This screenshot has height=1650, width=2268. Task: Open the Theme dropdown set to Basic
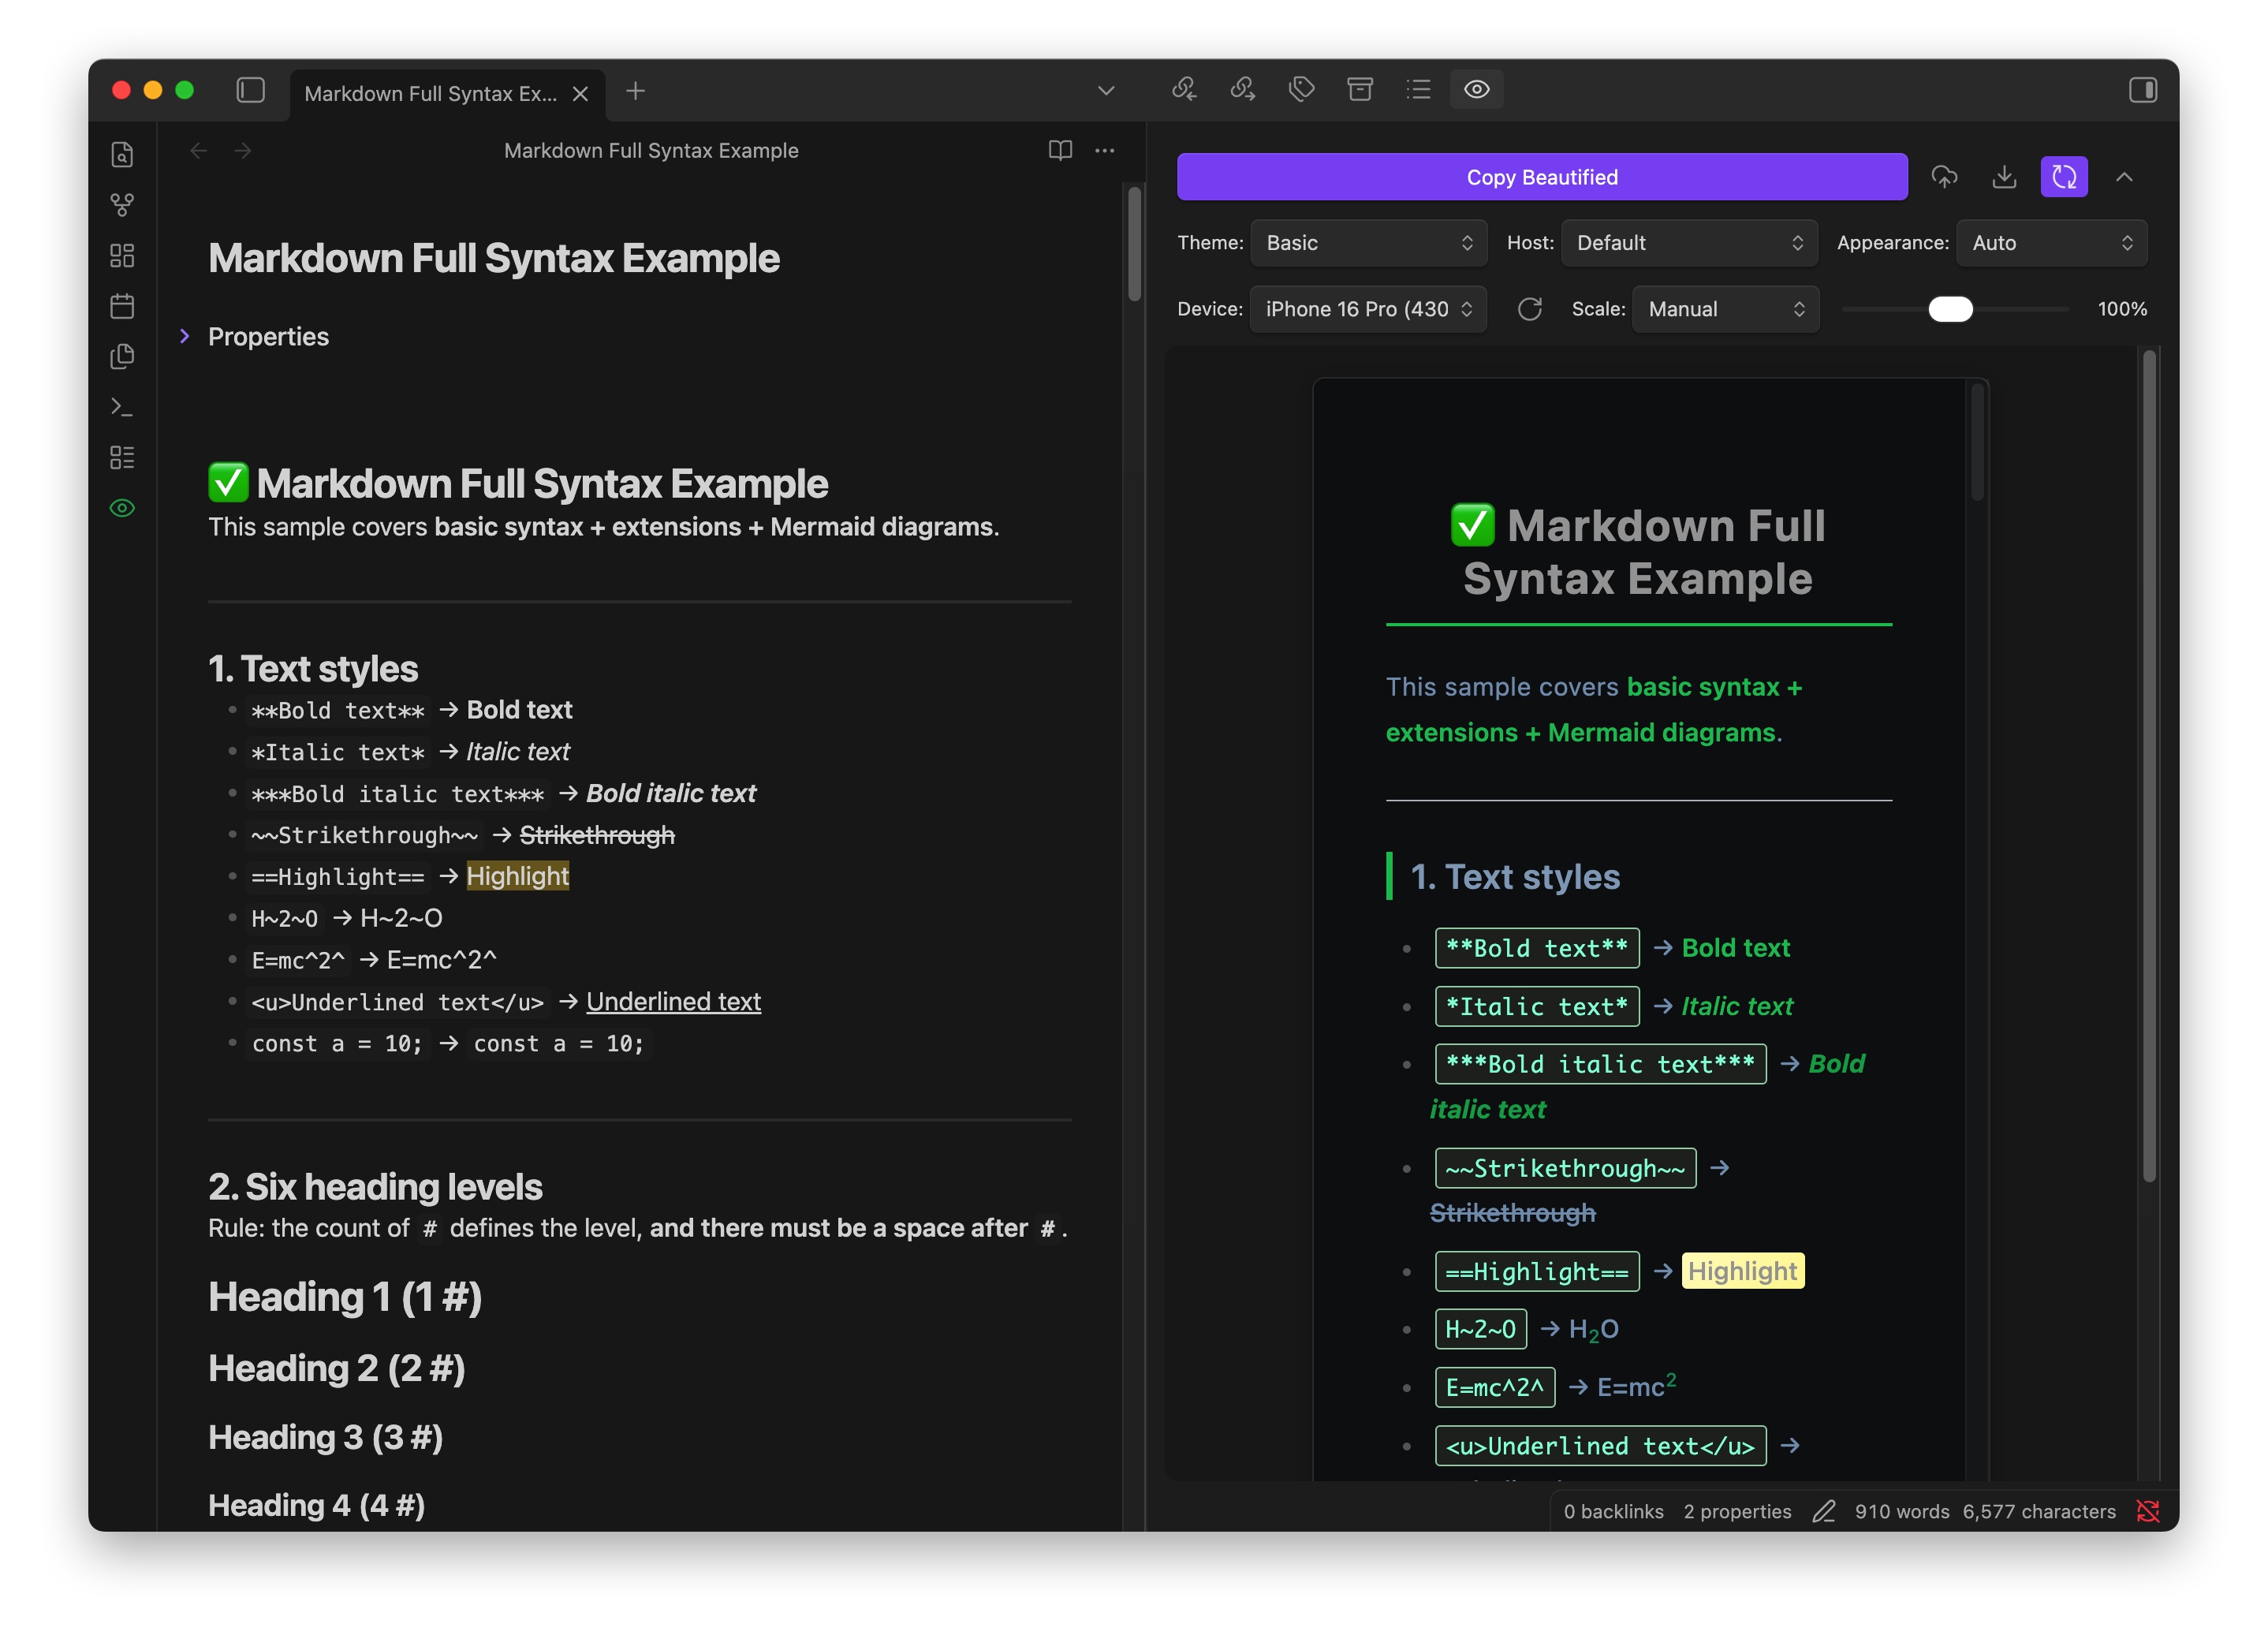tap(1368, 242)
